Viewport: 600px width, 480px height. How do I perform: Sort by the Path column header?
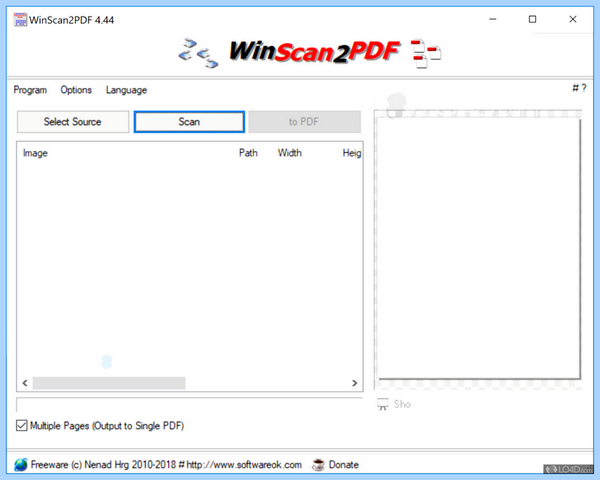coord(248,153)
